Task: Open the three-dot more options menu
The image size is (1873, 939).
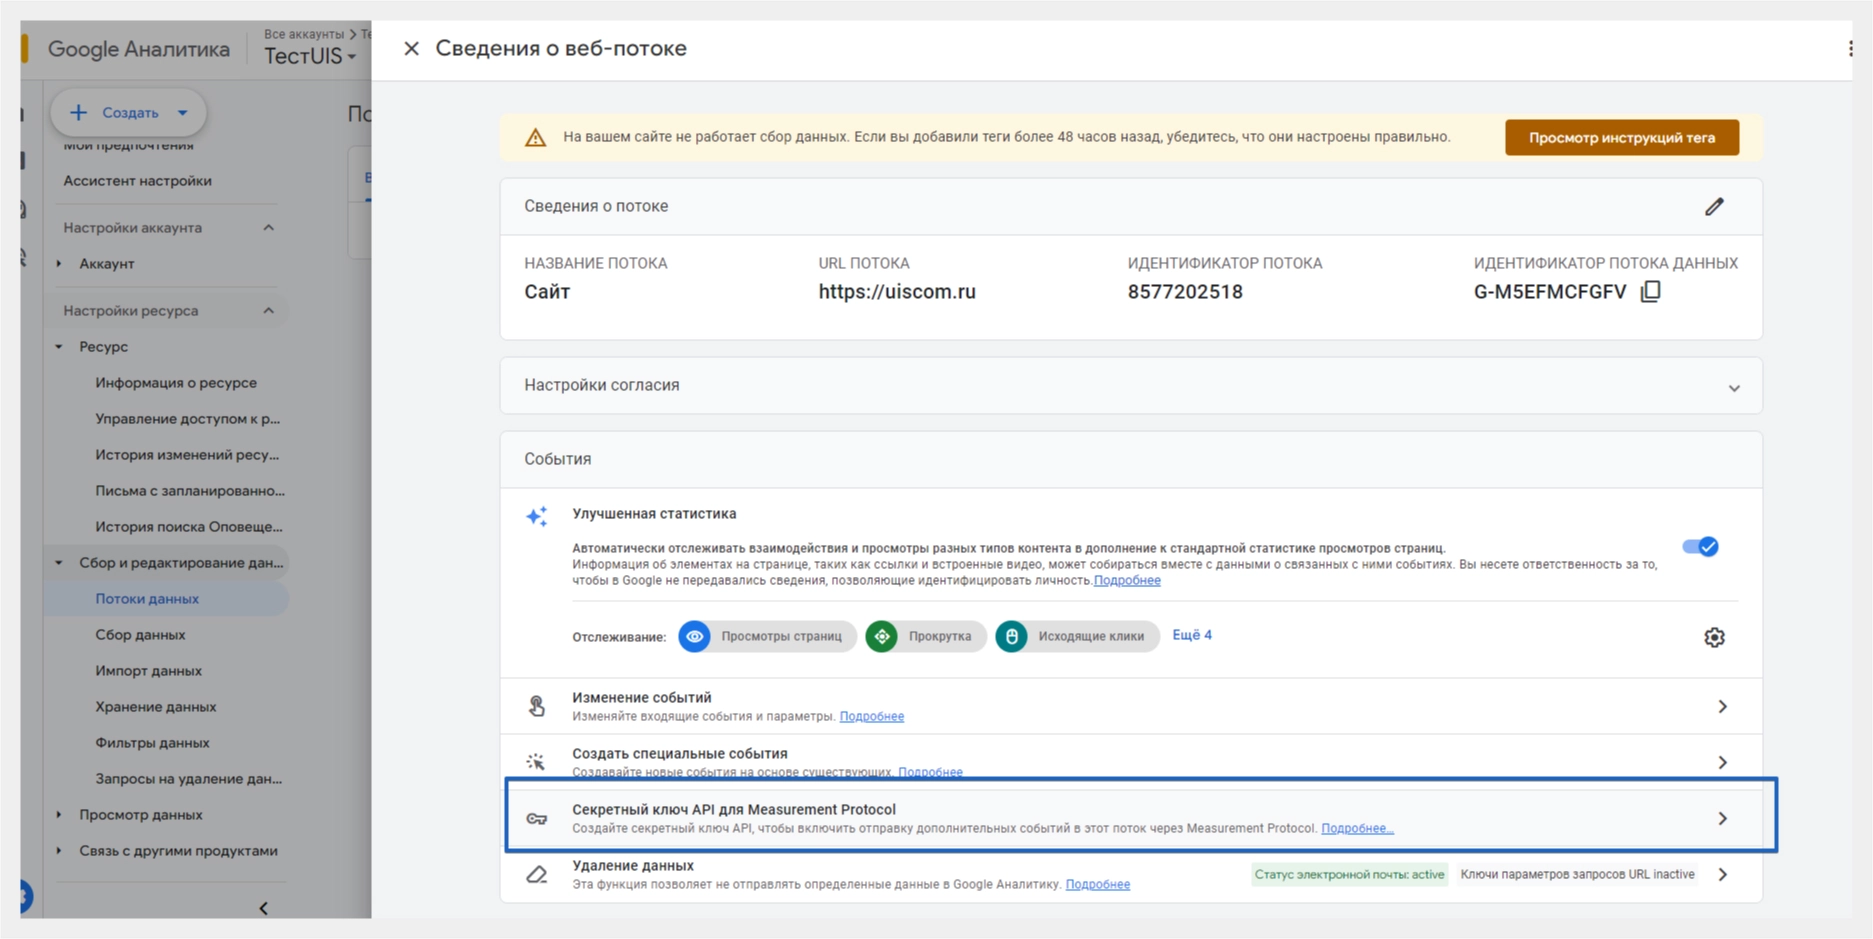Action: pos(1850,48)
